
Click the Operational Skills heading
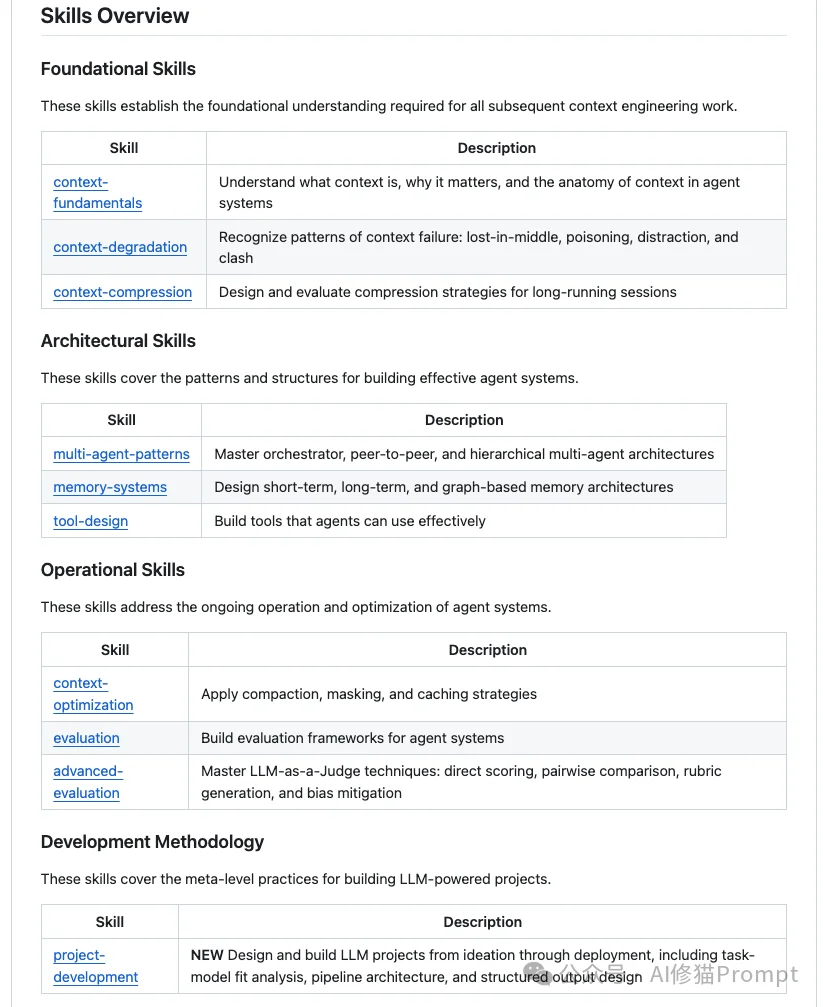tap(113, 570)
